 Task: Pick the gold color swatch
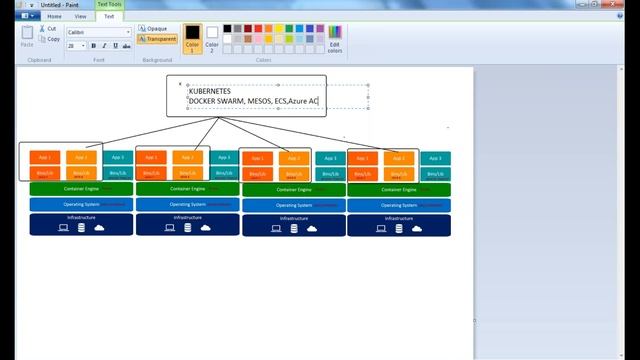[x=269, y=39]
